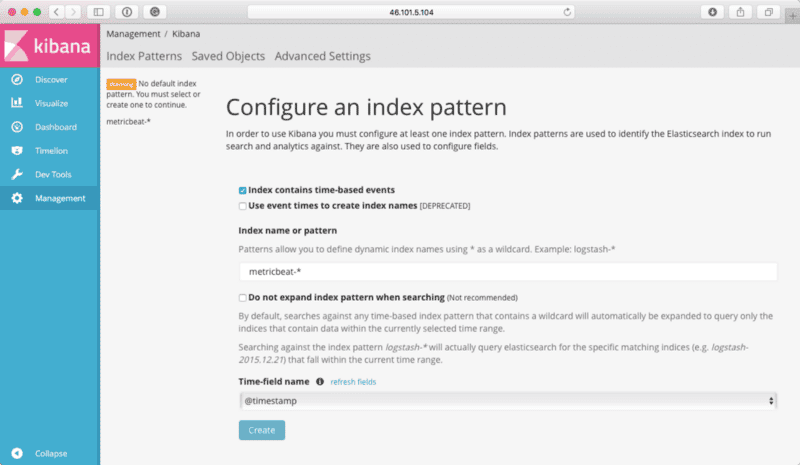Select the Management gear icon
The height and width of the screenshot is (465, 800).
point(17,198)
